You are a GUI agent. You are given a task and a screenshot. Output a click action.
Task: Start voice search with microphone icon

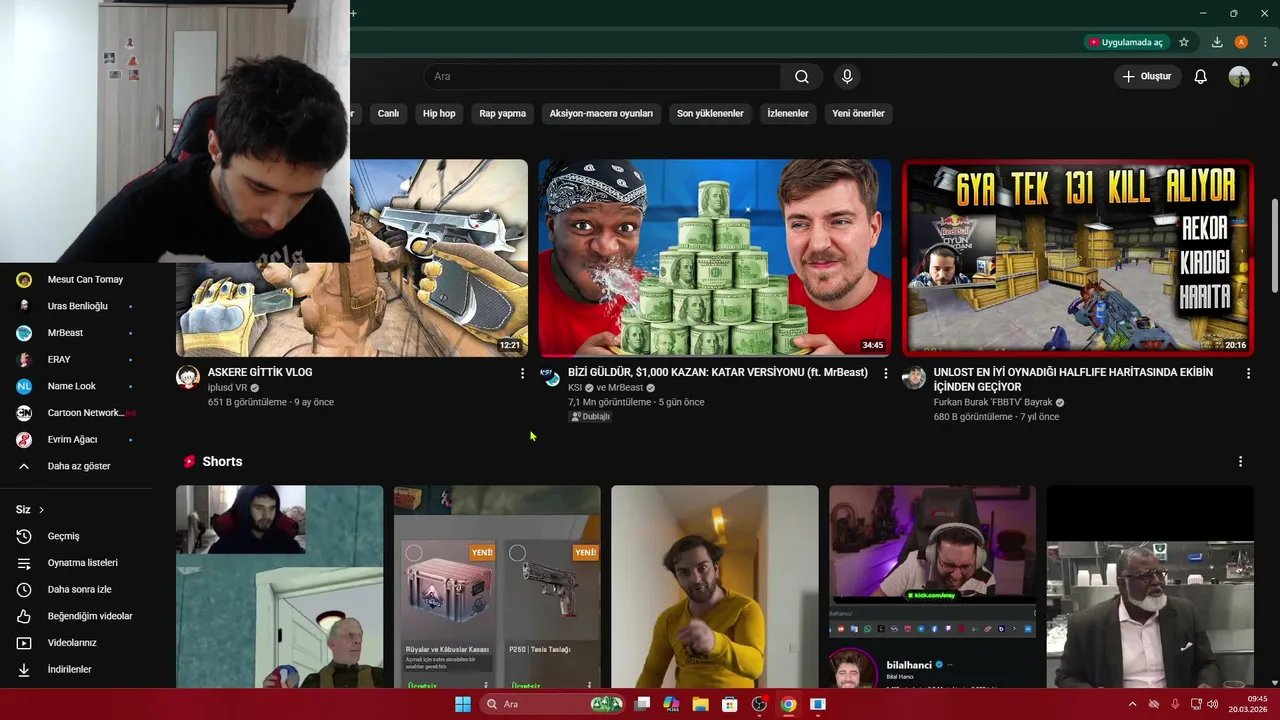[847, 76]
